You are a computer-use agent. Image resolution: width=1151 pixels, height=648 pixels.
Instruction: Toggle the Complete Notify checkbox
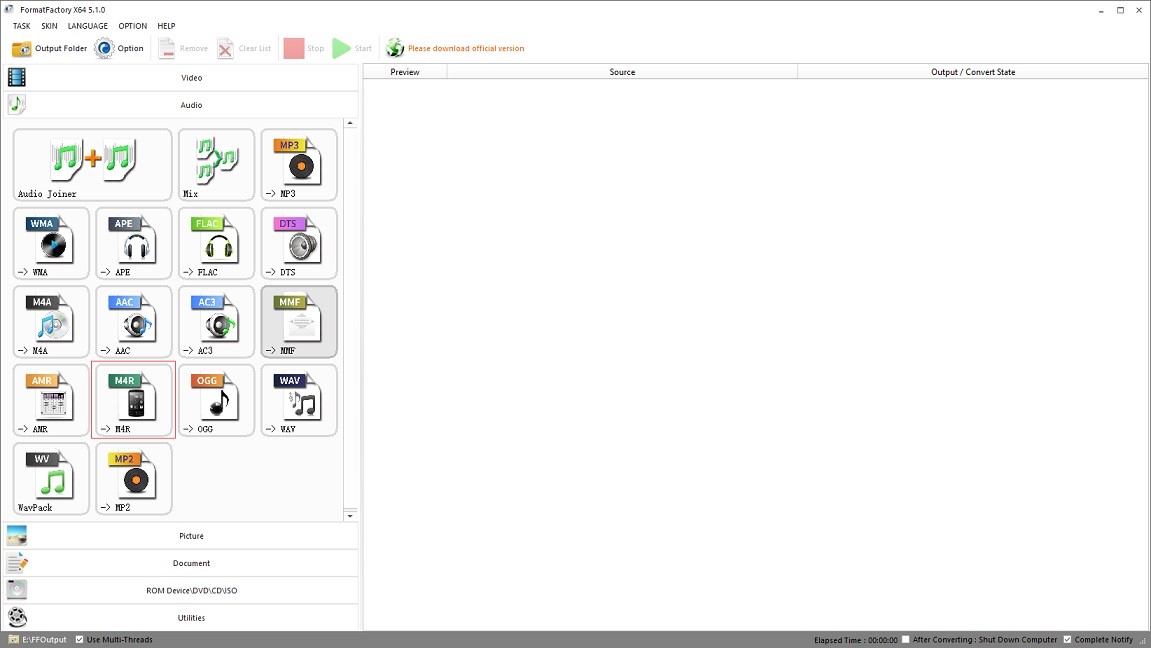click(1067, 639)
